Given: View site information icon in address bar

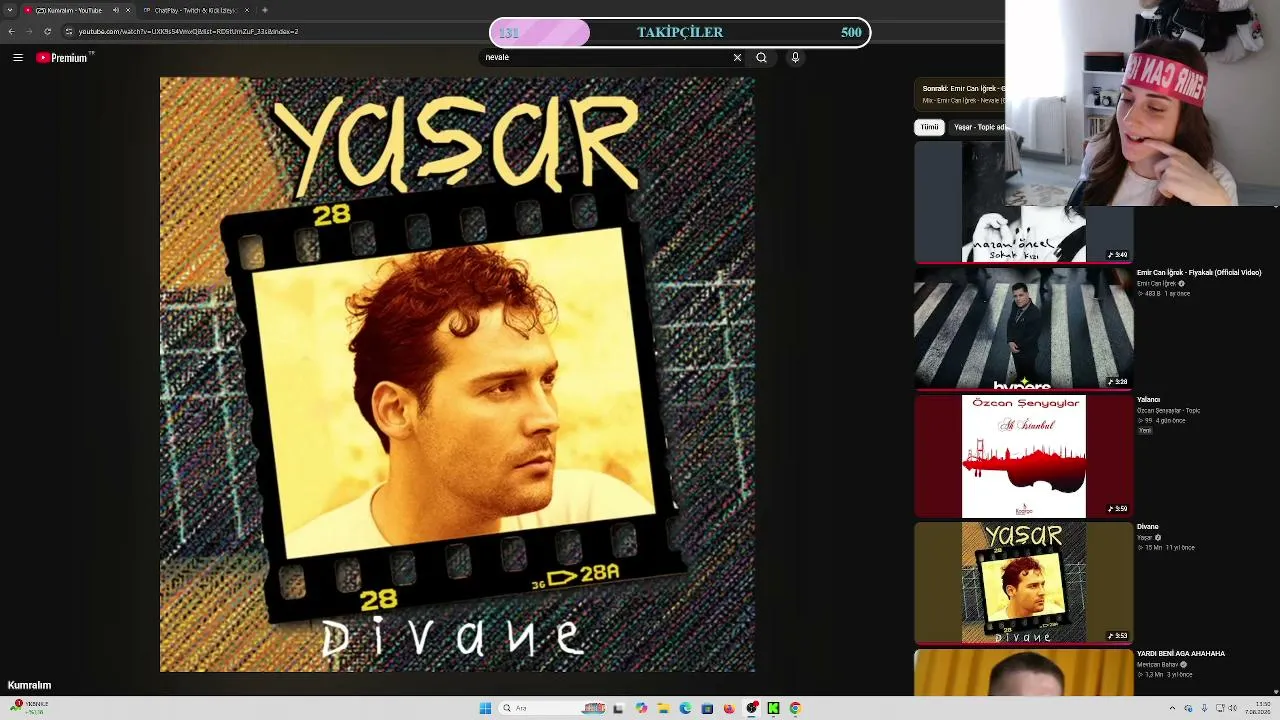Looking at the screenshot, I should click(69, 32).
